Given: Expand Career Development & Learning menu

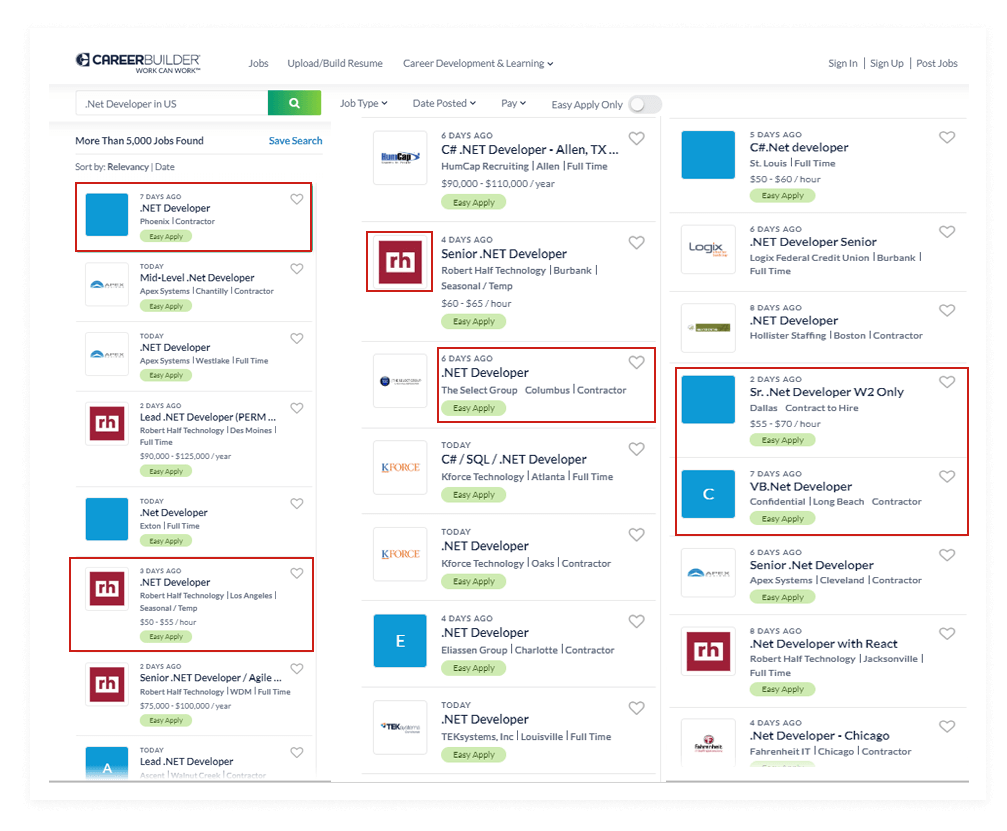Looking at the screenshot, I should click(x=478, y=63).
